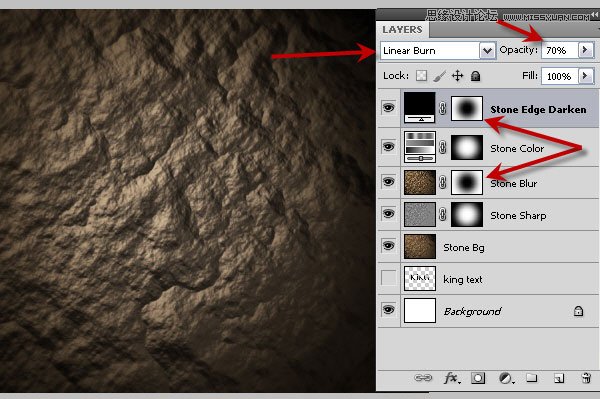Create a new layer via page icon
Screen dimensions: 600x399
pyautogui.click(x=559, y=378)
